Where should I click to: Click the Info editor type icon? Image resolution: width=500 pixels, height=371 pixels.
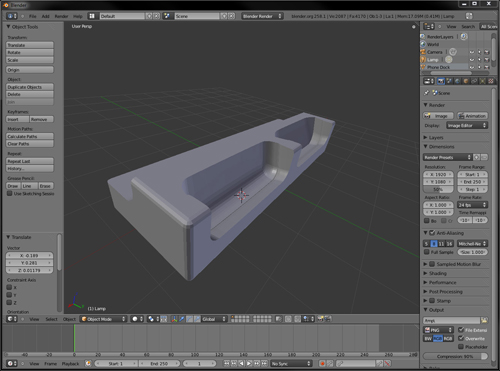[x=12, y=16]
